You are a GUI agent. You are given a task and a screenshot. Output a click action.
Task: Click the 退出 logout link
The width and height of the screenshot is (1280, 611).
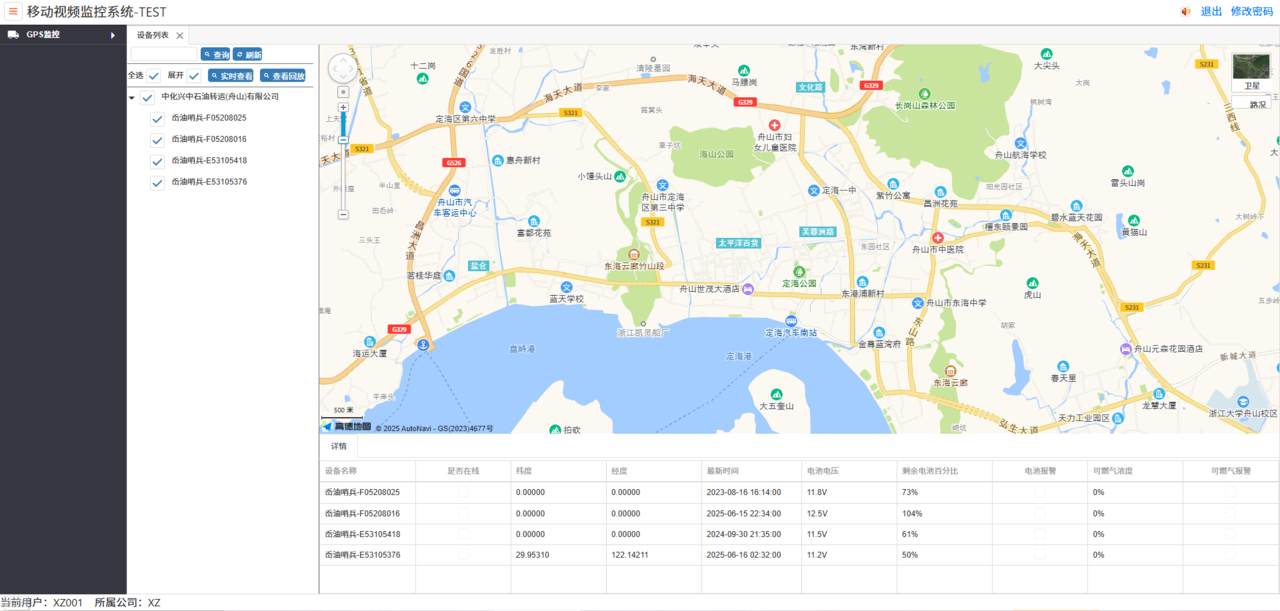click(x=1211, y=12)
